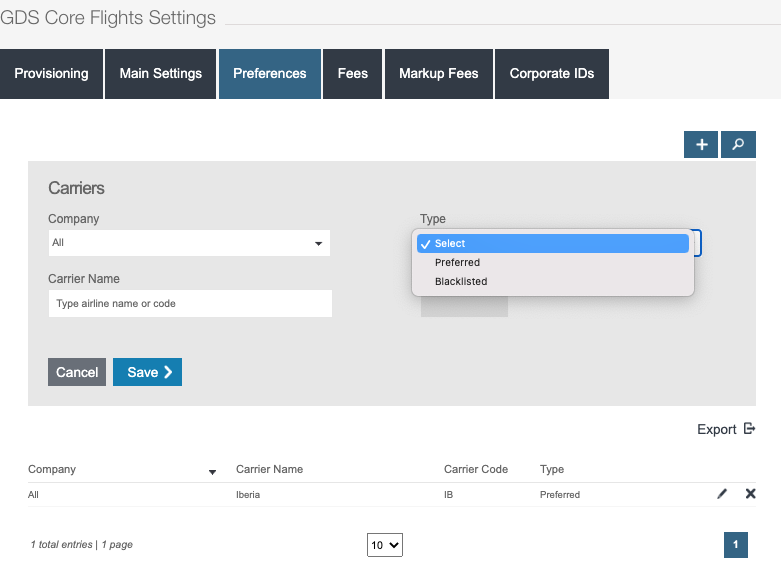Image resolution: width=781 pixels, height=582 pixels.
Task: Open the Main Settings tab
Action: 161,73
